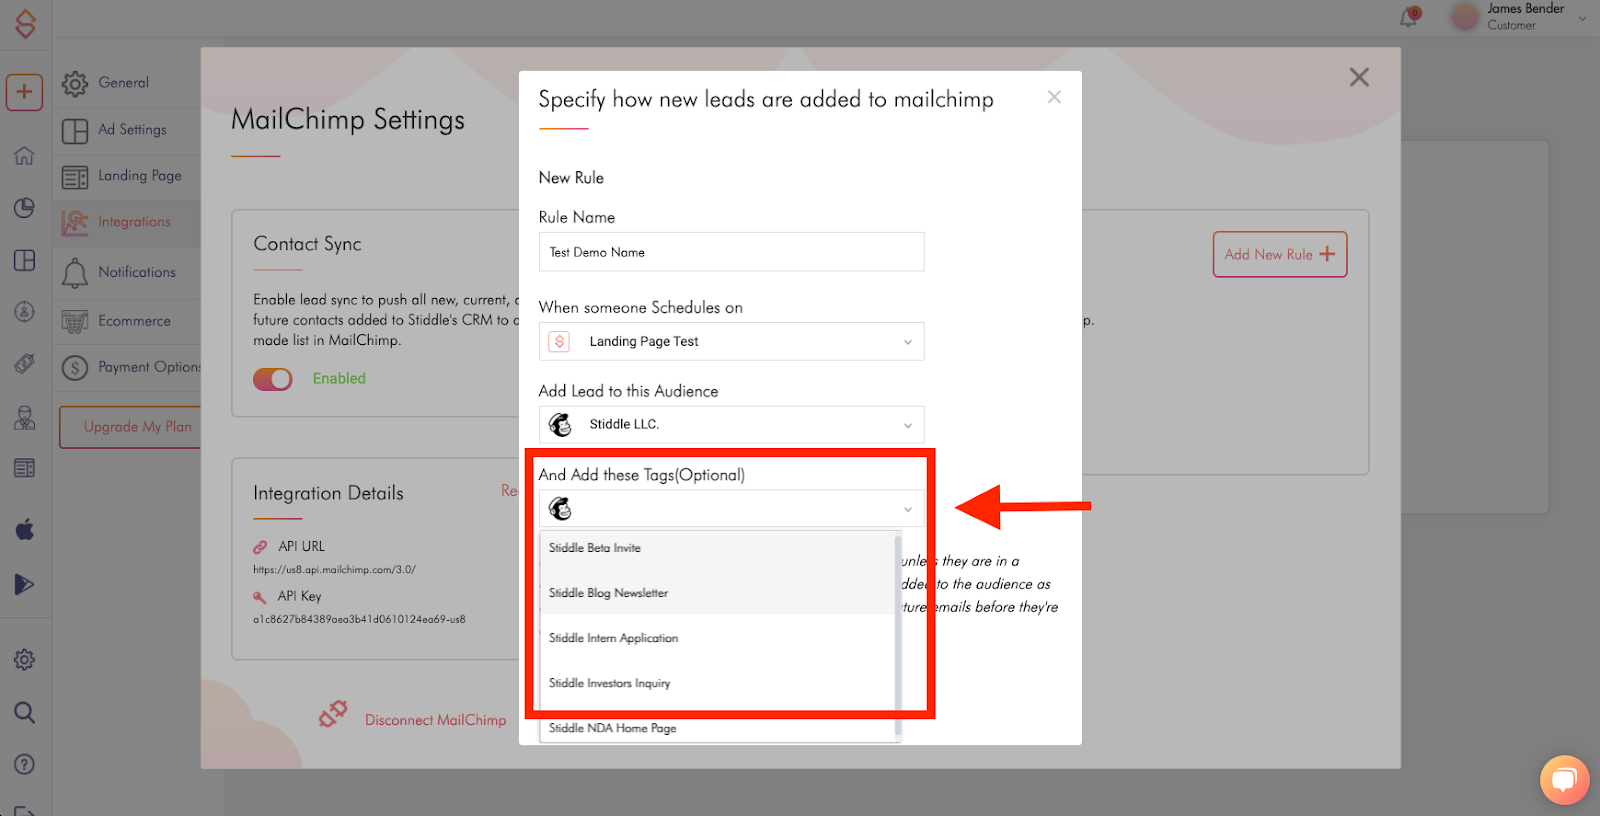Click the plus create button in left sidebar

tap(24, 92)
